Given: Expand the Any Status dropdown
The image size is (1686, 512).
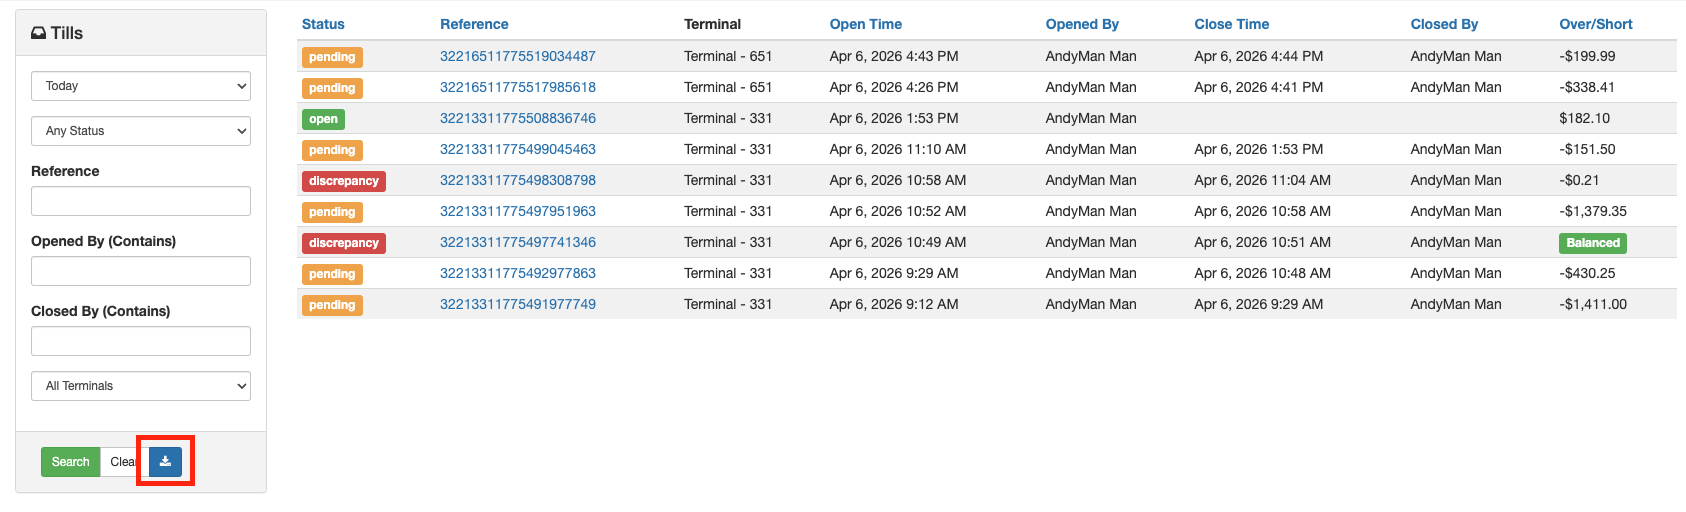Looking at the screenshot, I should point(141,131).
